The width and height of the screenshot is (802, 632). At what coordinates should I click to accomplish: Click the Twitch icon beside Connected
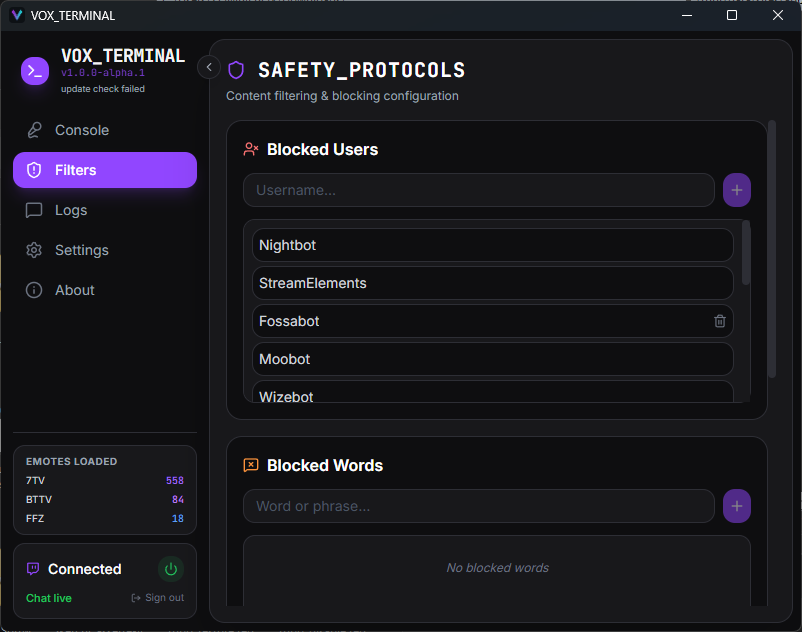33,569
